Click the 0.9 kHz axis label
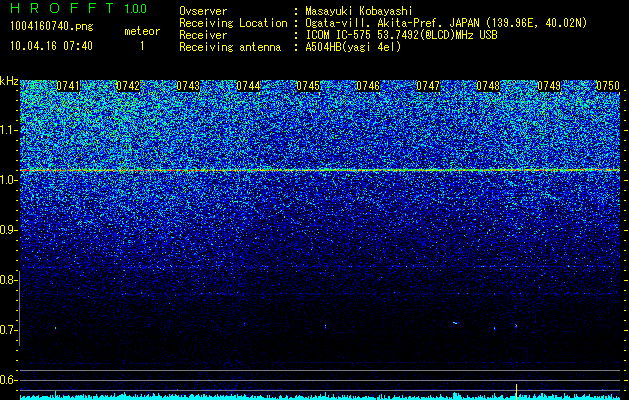This screenshot has width=629, height=400. 8,230
